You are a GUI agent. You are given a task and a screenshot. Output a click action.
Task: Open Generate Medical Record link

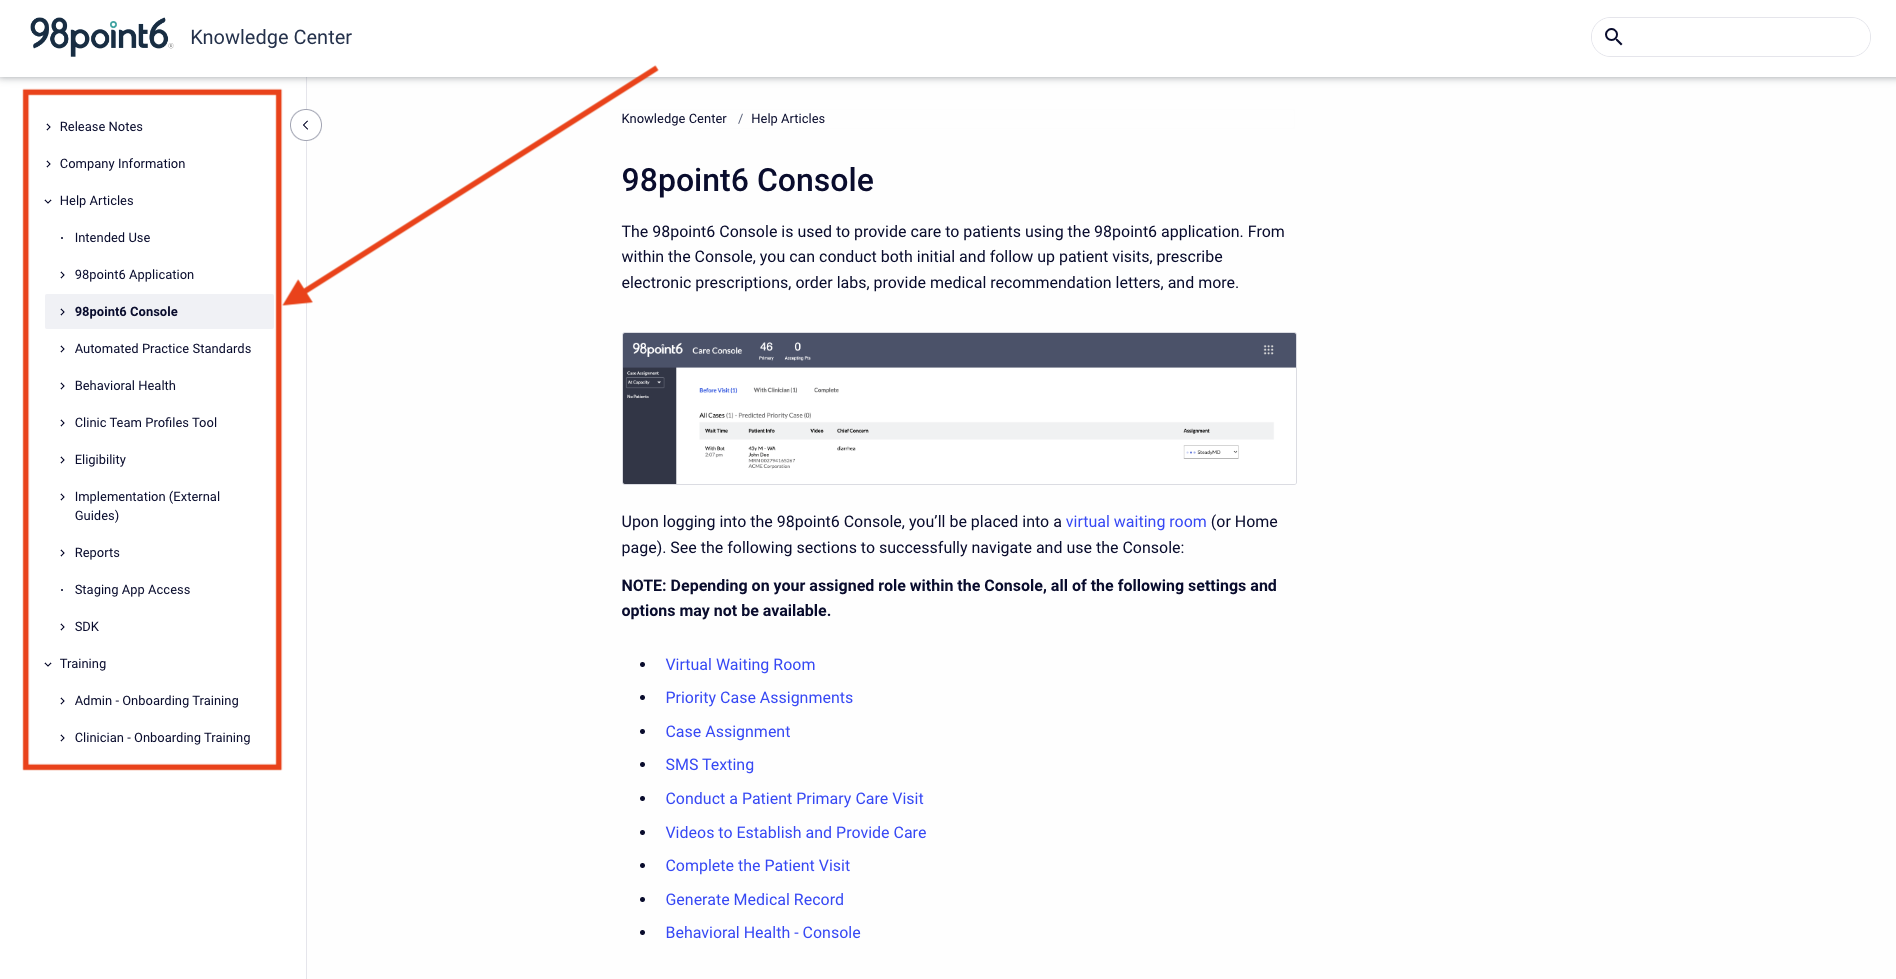[x=755, y=900]
